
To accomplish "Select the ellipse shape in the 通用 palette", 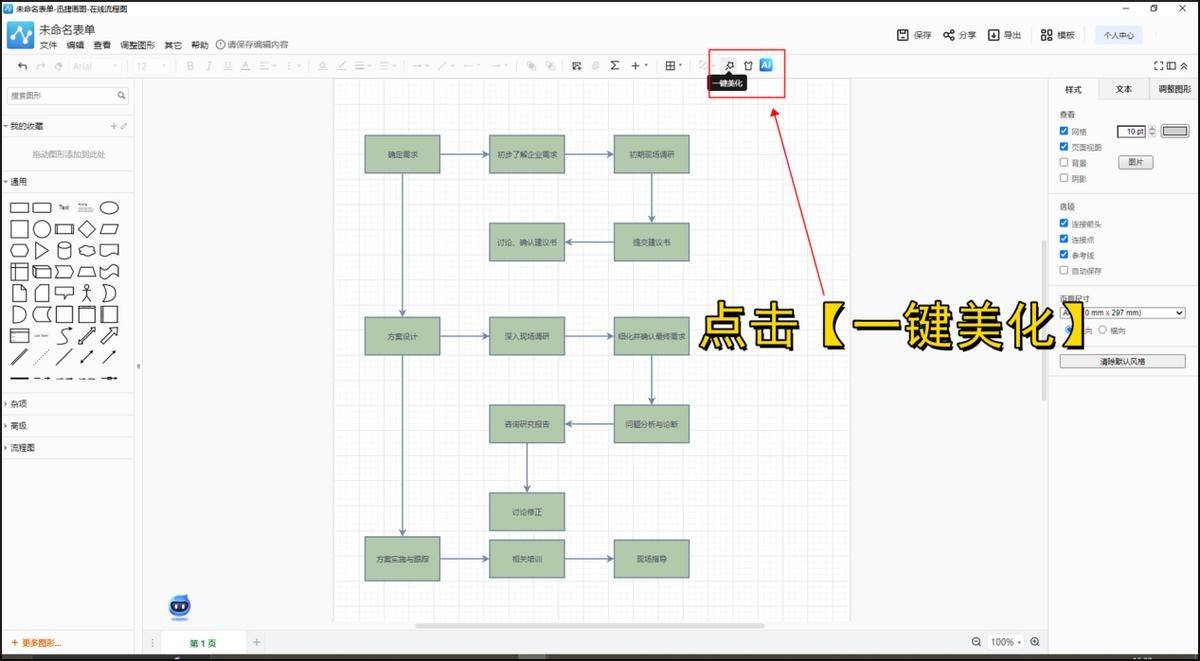I will tap(109, 208).
